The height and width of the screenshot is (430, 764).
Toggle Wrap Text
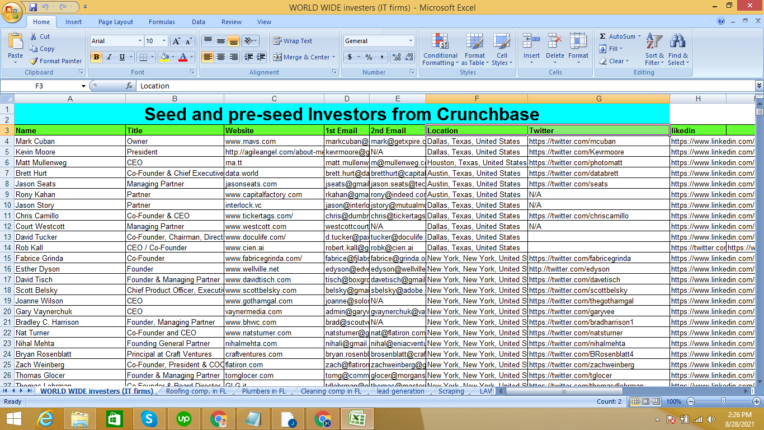tap(293, 41)
